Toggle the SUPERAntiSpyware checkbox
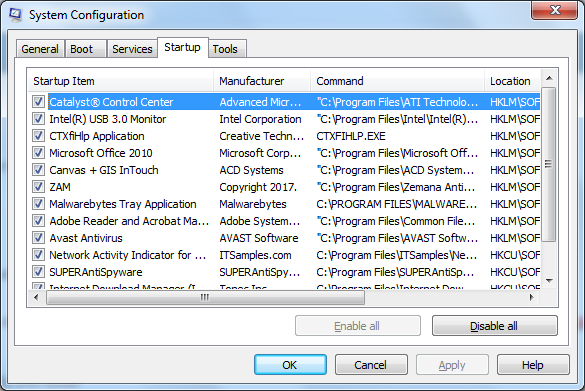 click(x=38, y=272)
